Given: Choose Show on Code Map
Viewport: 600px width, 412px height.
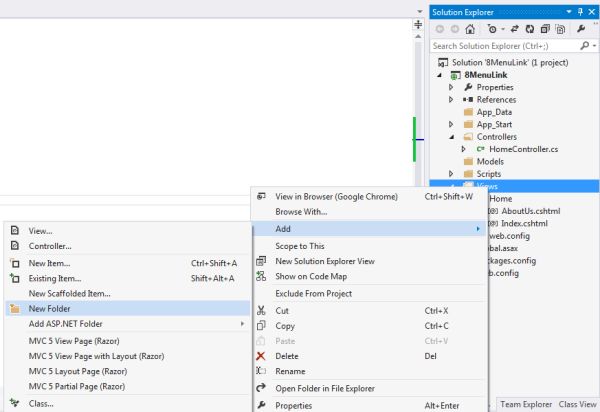Looking at the screenshot, I should coord(369,277).
